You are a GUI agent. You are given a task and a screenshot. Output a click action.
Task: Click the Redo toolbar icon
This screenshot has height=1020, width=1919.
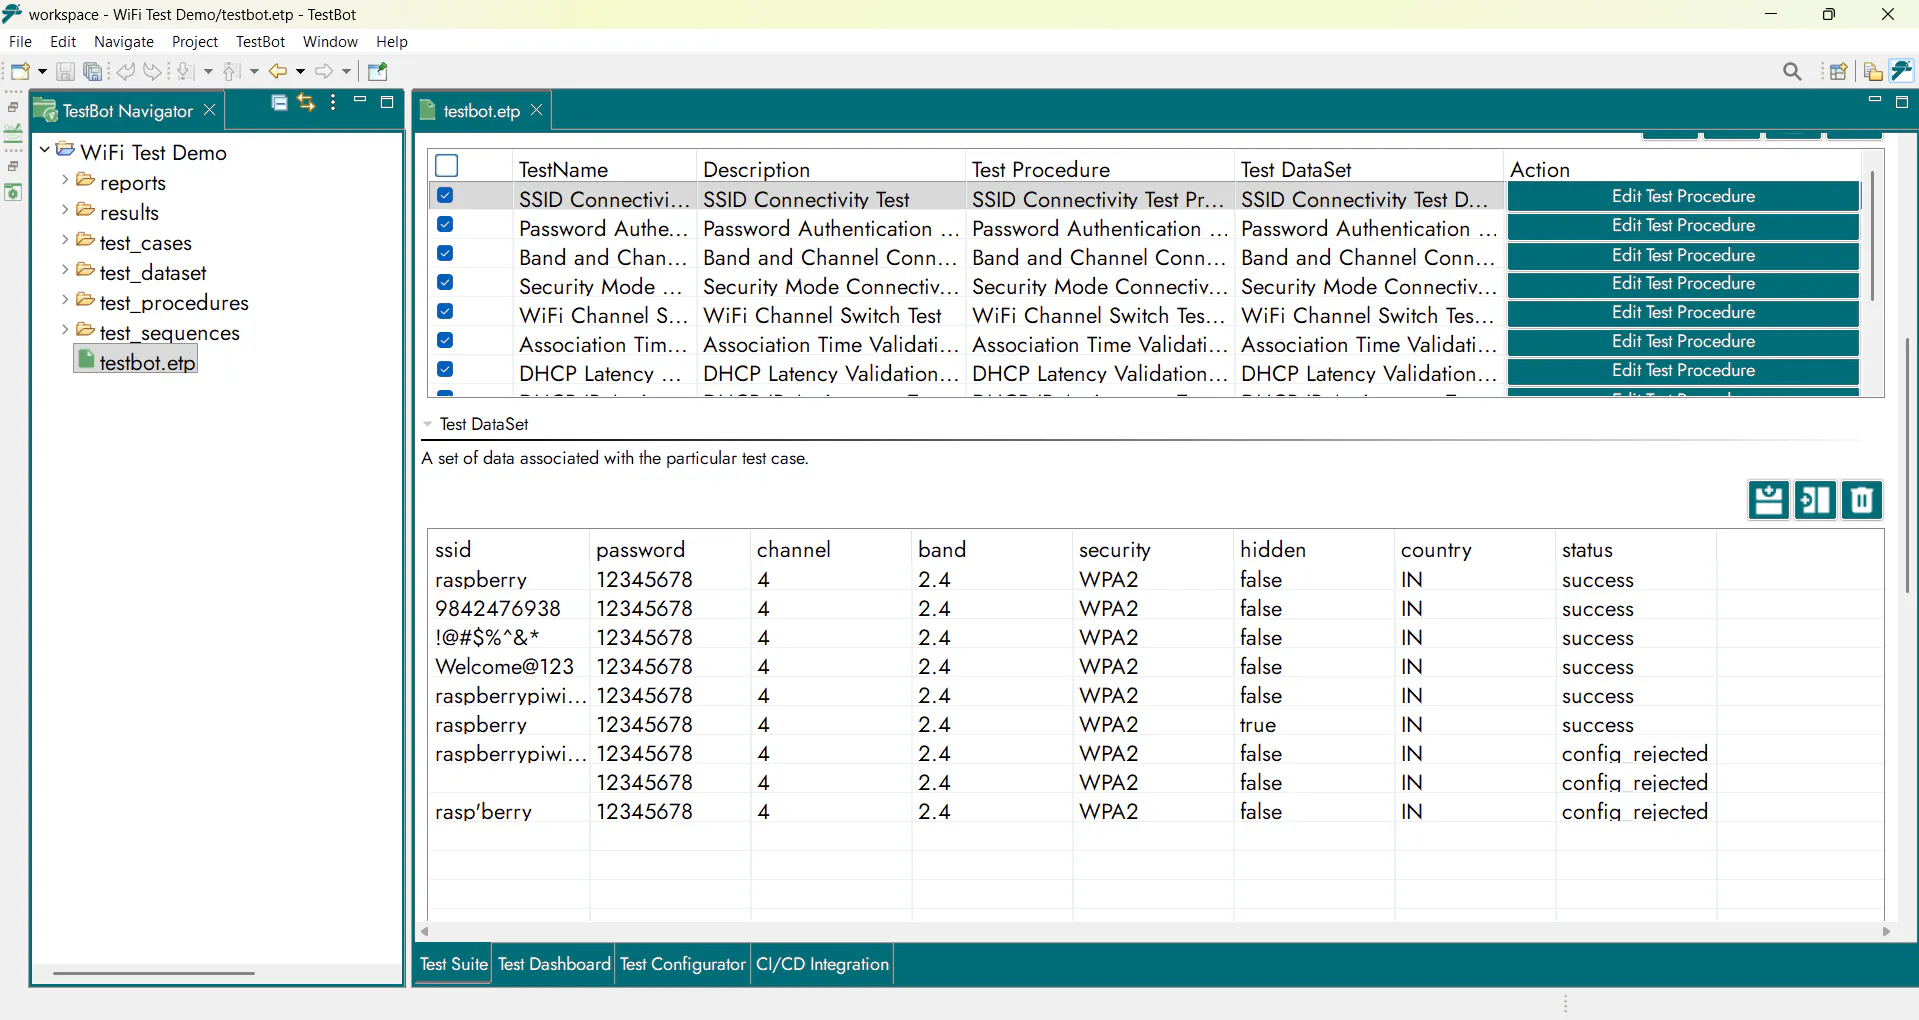pos(152,71)
